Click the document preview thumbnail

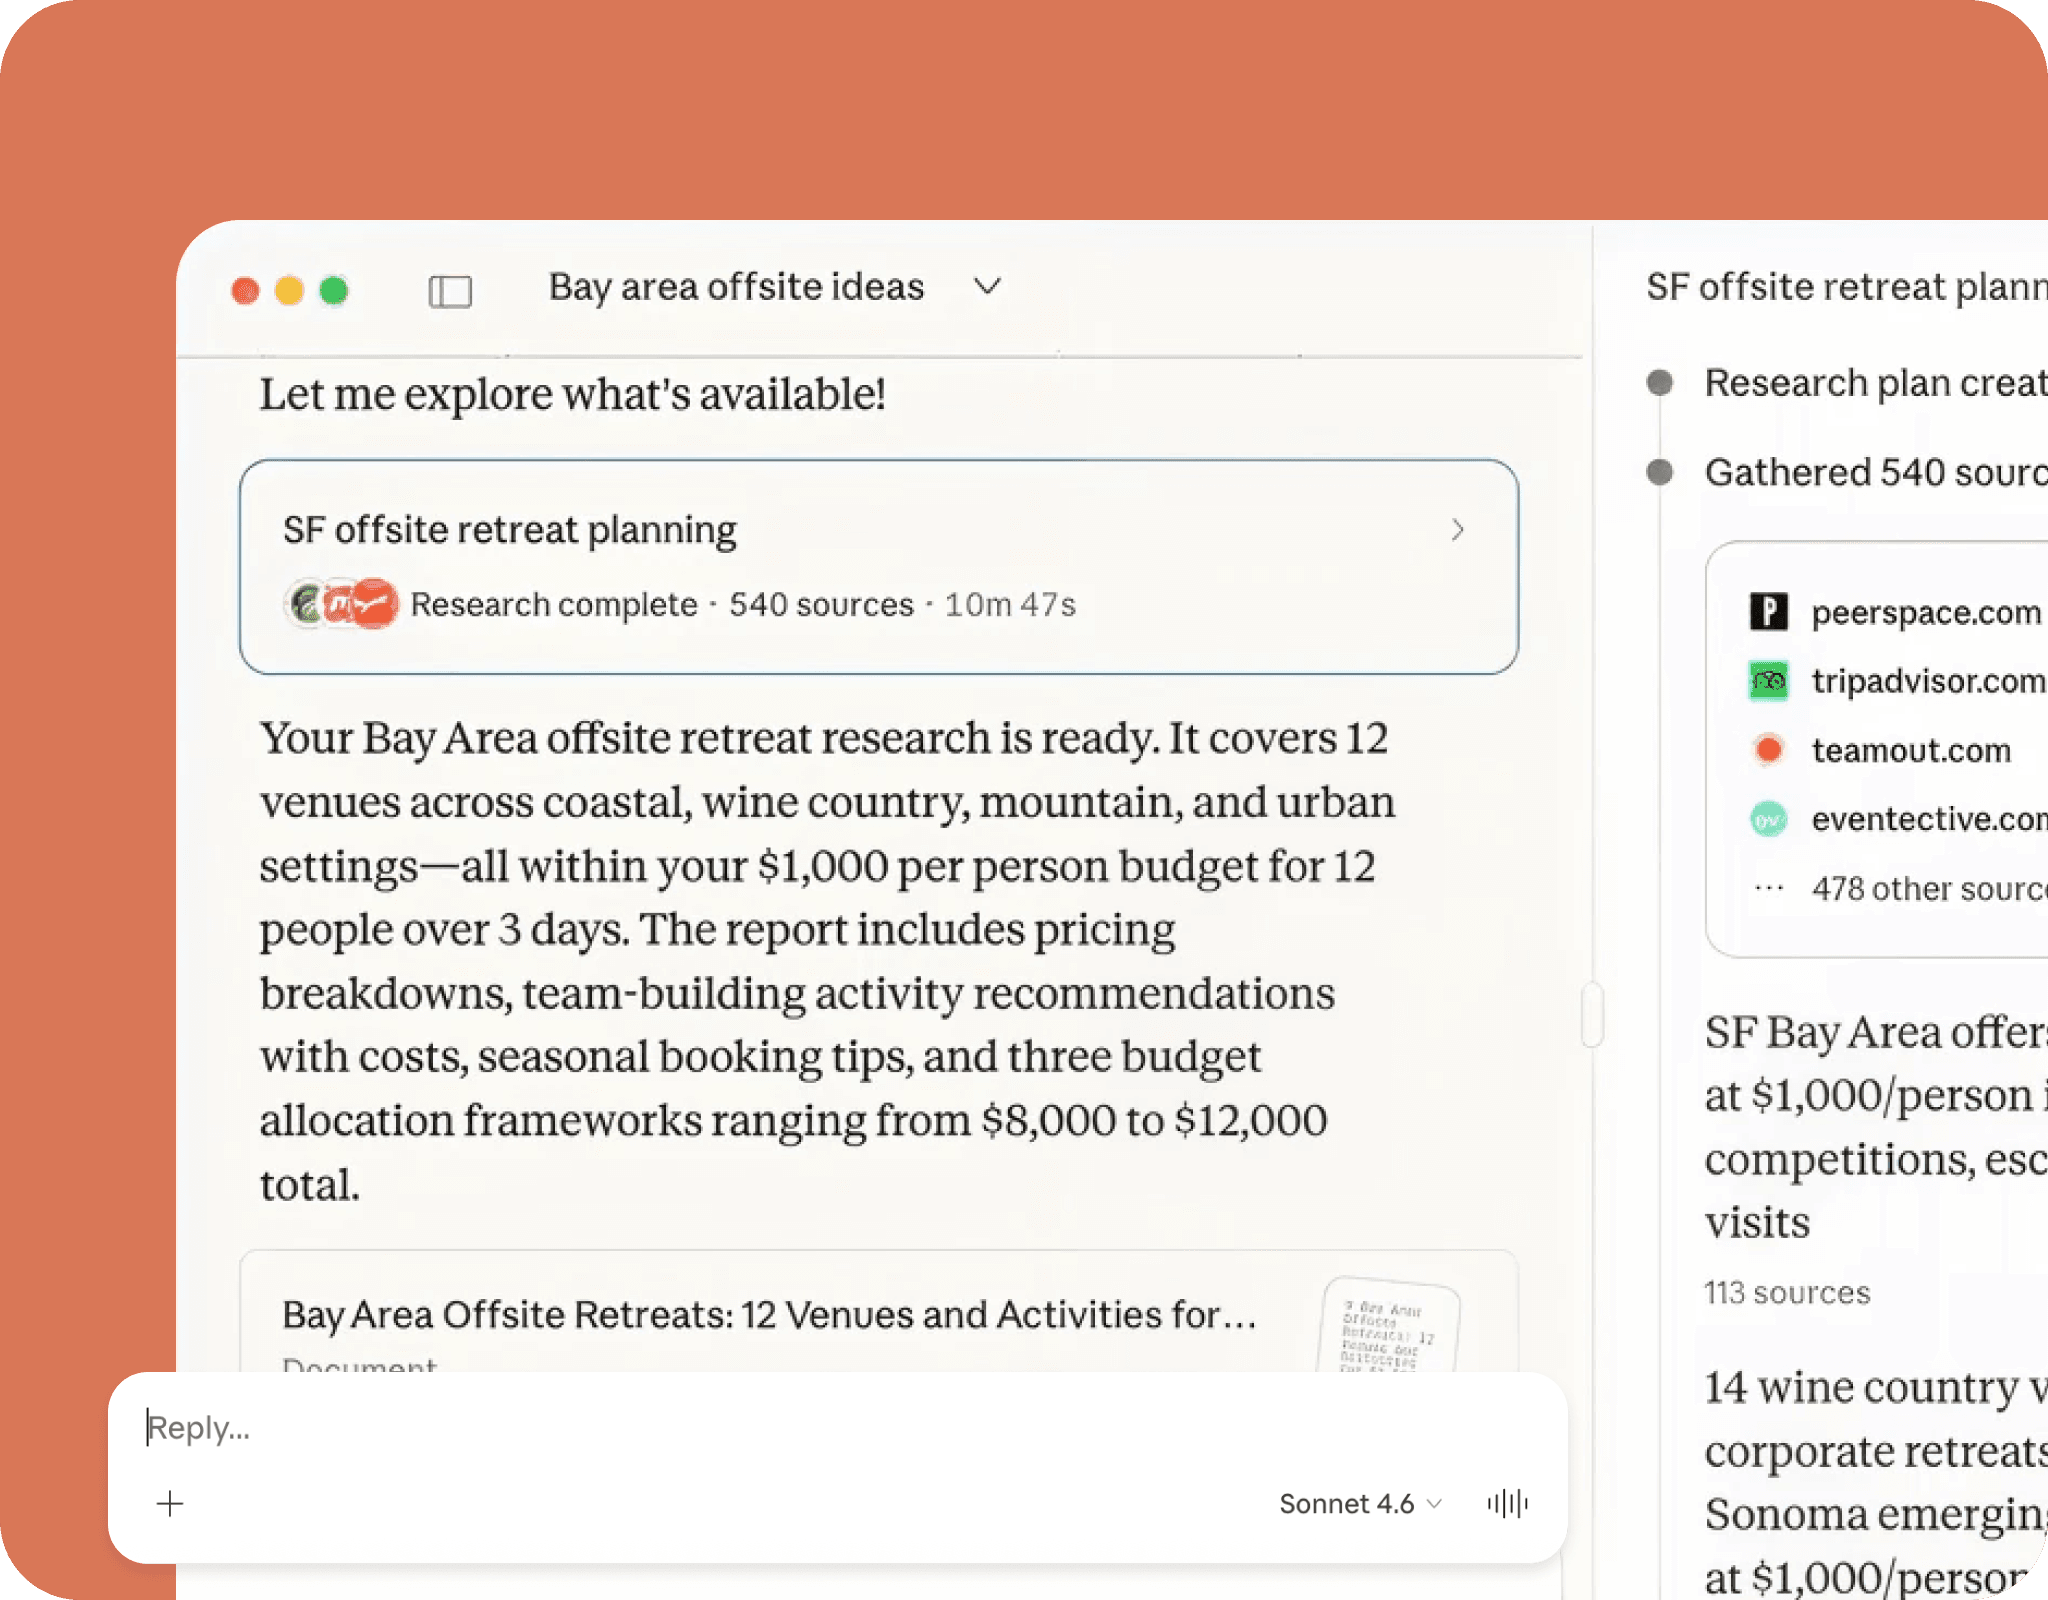[x=1389, y=1325]
